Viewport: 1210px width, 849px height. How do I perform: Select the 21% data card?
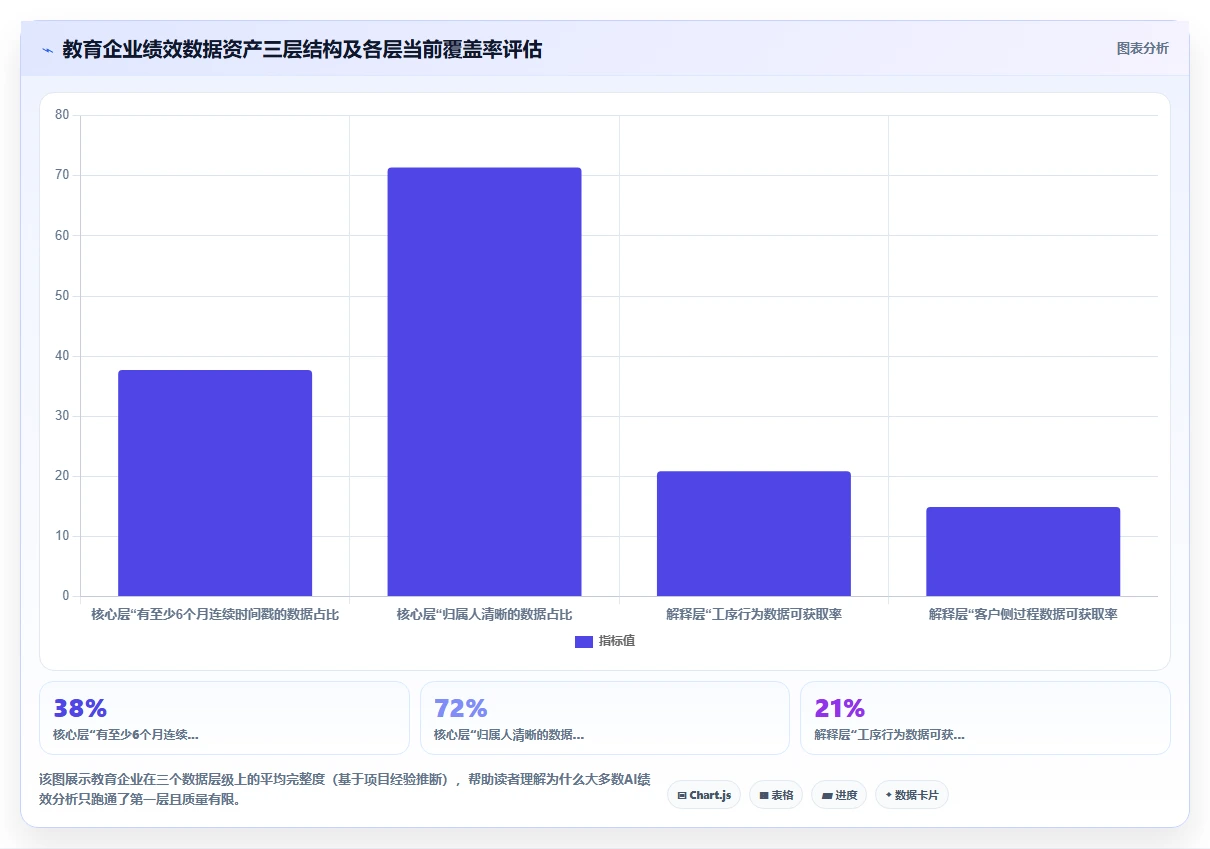pyautogui.click(x=985, y=718)
